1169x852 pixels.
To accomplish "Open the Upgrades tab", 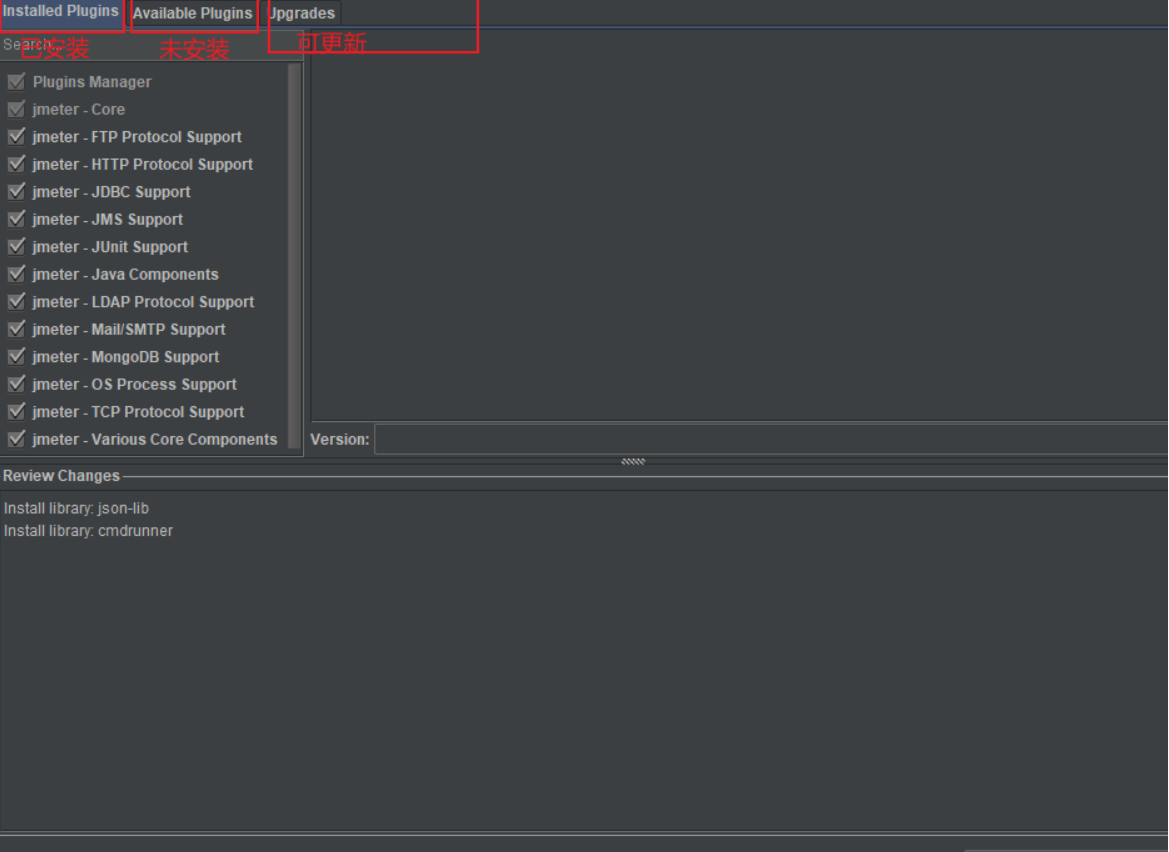I will coord(301,13).
